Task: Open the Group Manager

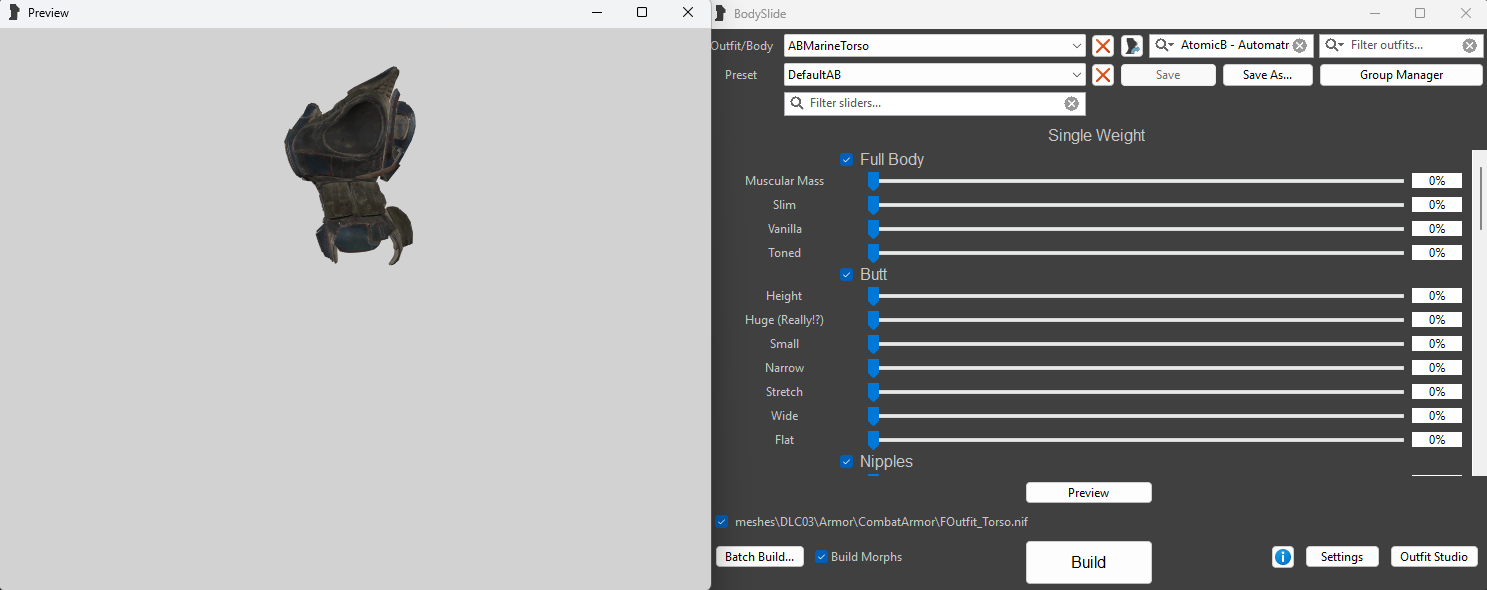Action: pyautogui.click(x=1401, y=75)
